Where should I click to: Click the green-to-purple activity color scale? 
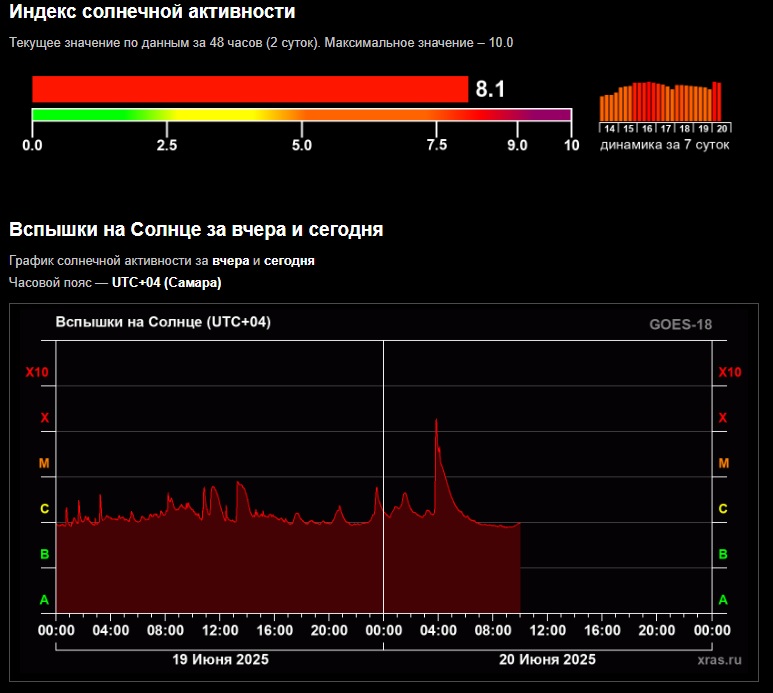[x=301, y=115]
